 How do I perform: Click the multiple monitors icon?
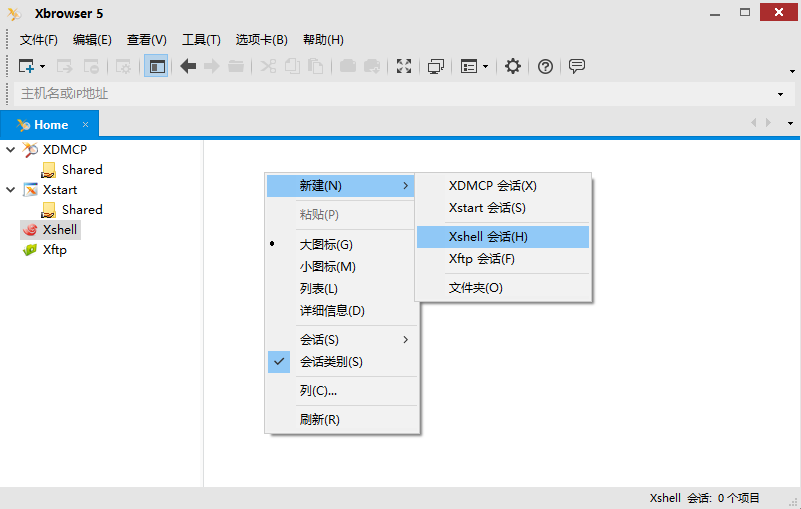pos(436,66)
